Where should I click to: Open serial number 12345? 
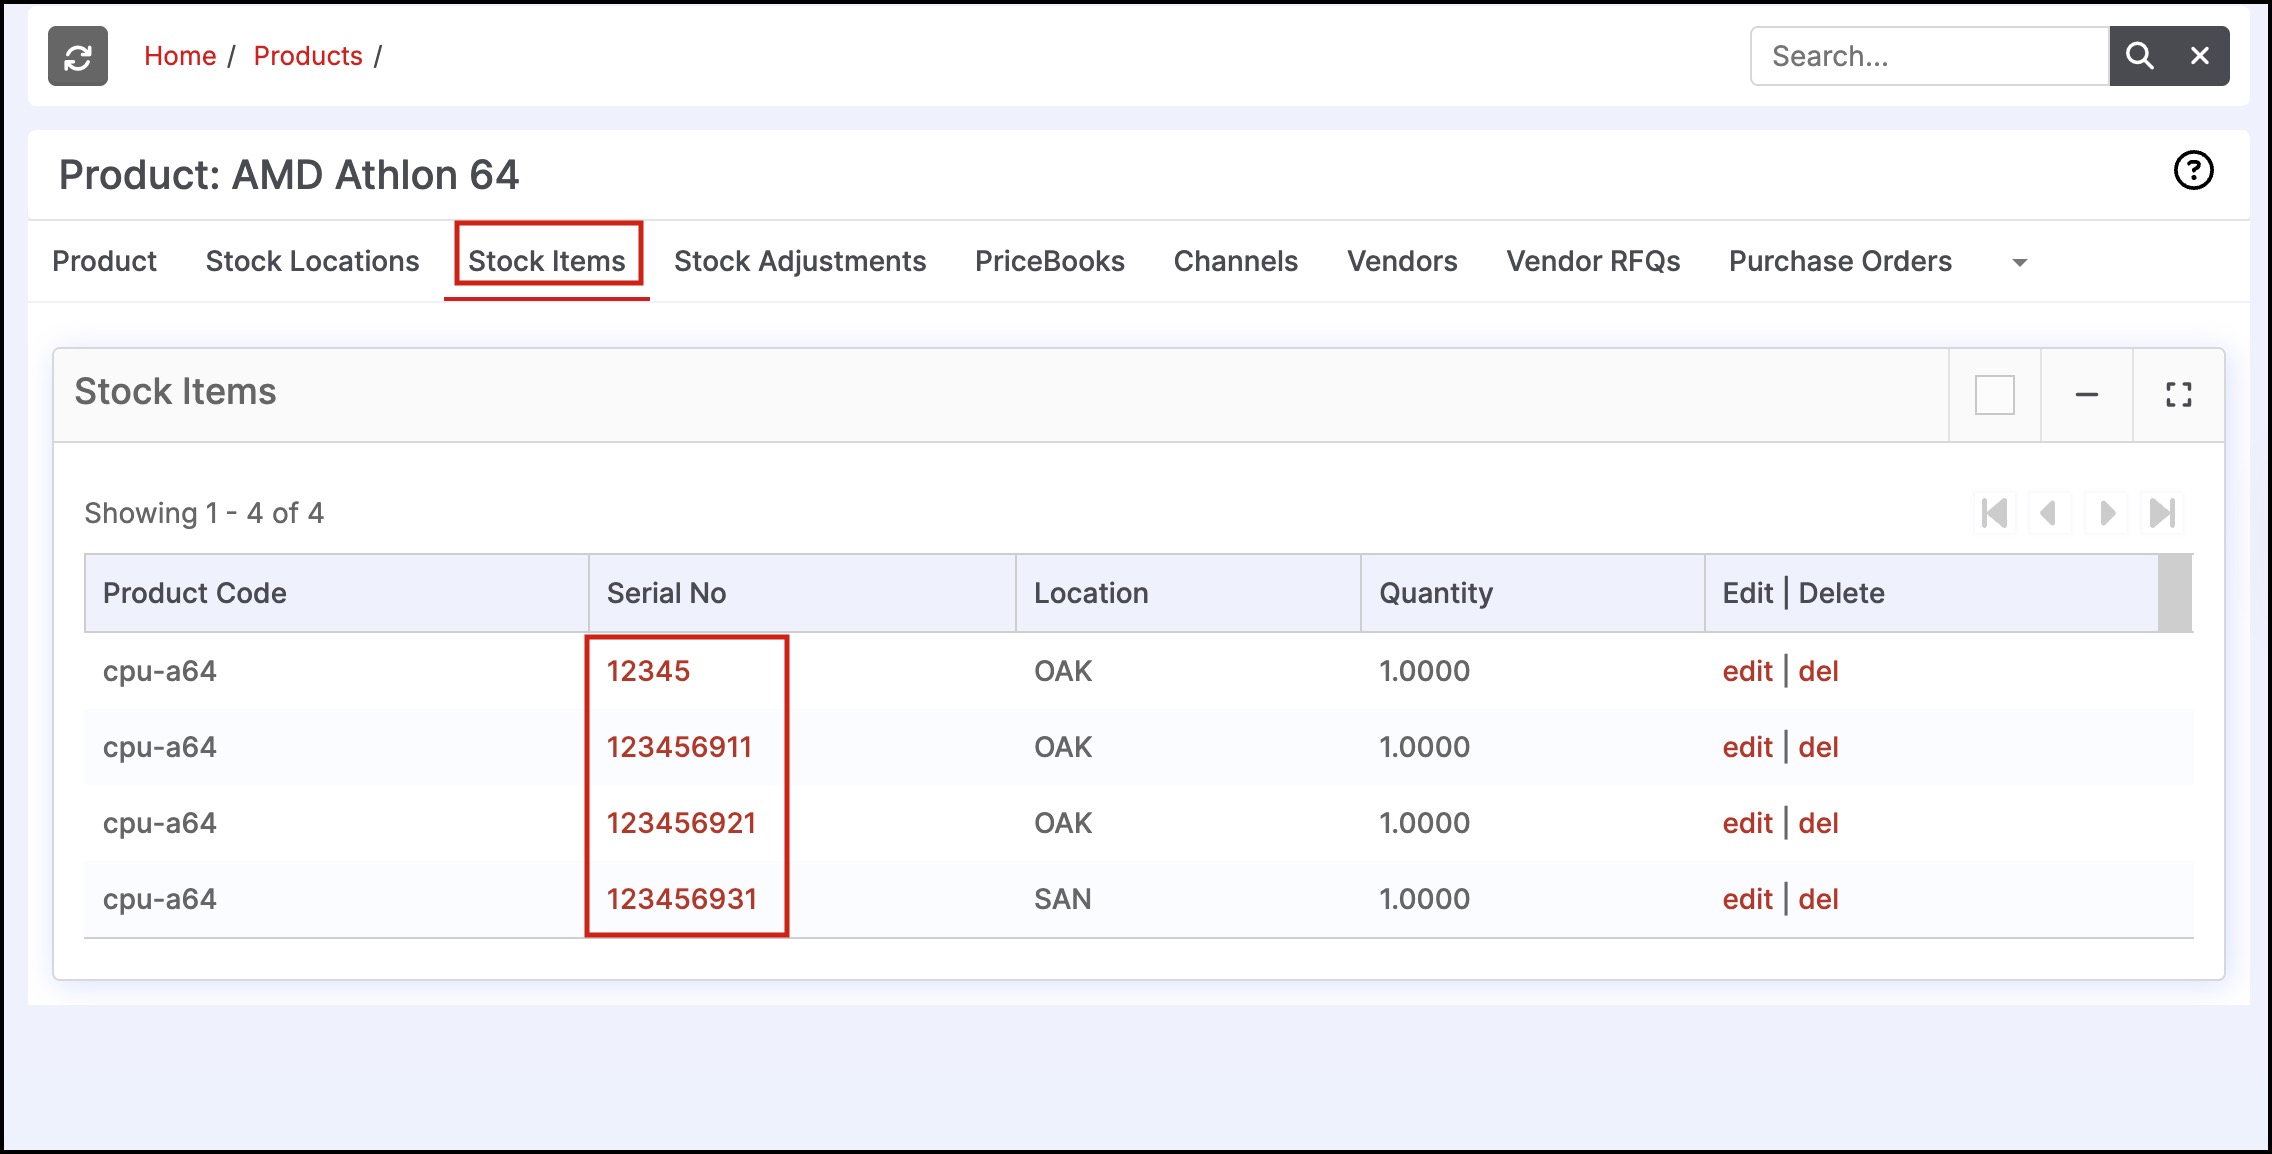coord(648,671)
